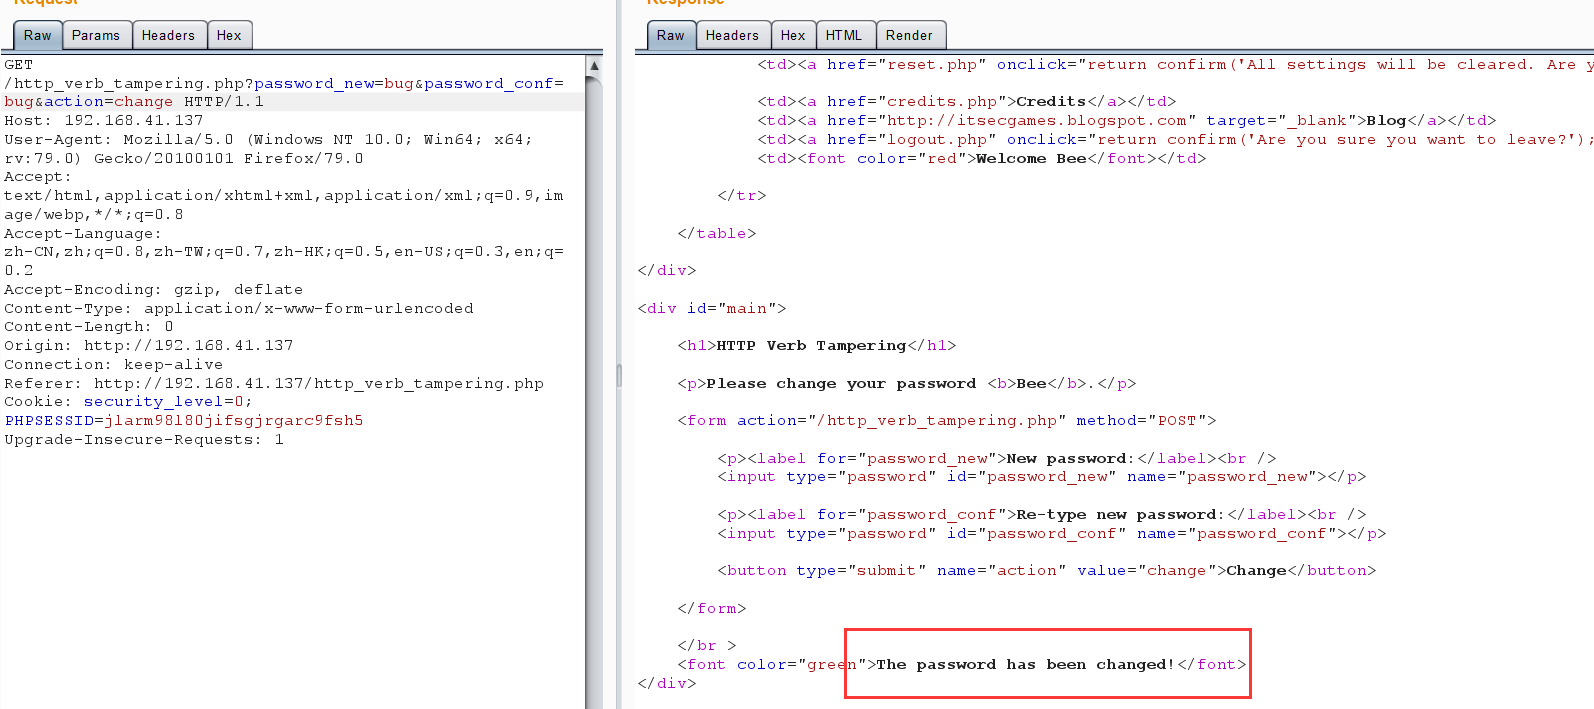This screenshot has width=1594, height=709.
Task: Open the Response HTML tab
Action: (844, 35)
